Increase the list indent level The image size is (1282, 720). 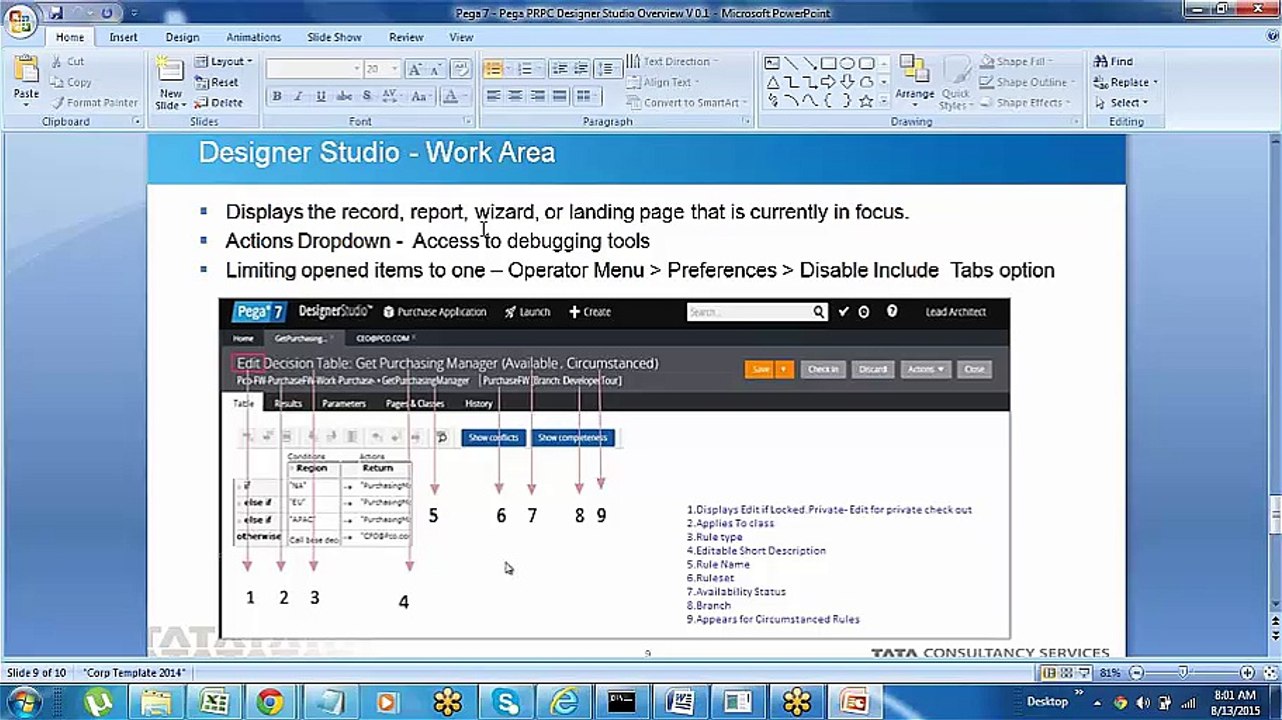[x=581, y=69]
